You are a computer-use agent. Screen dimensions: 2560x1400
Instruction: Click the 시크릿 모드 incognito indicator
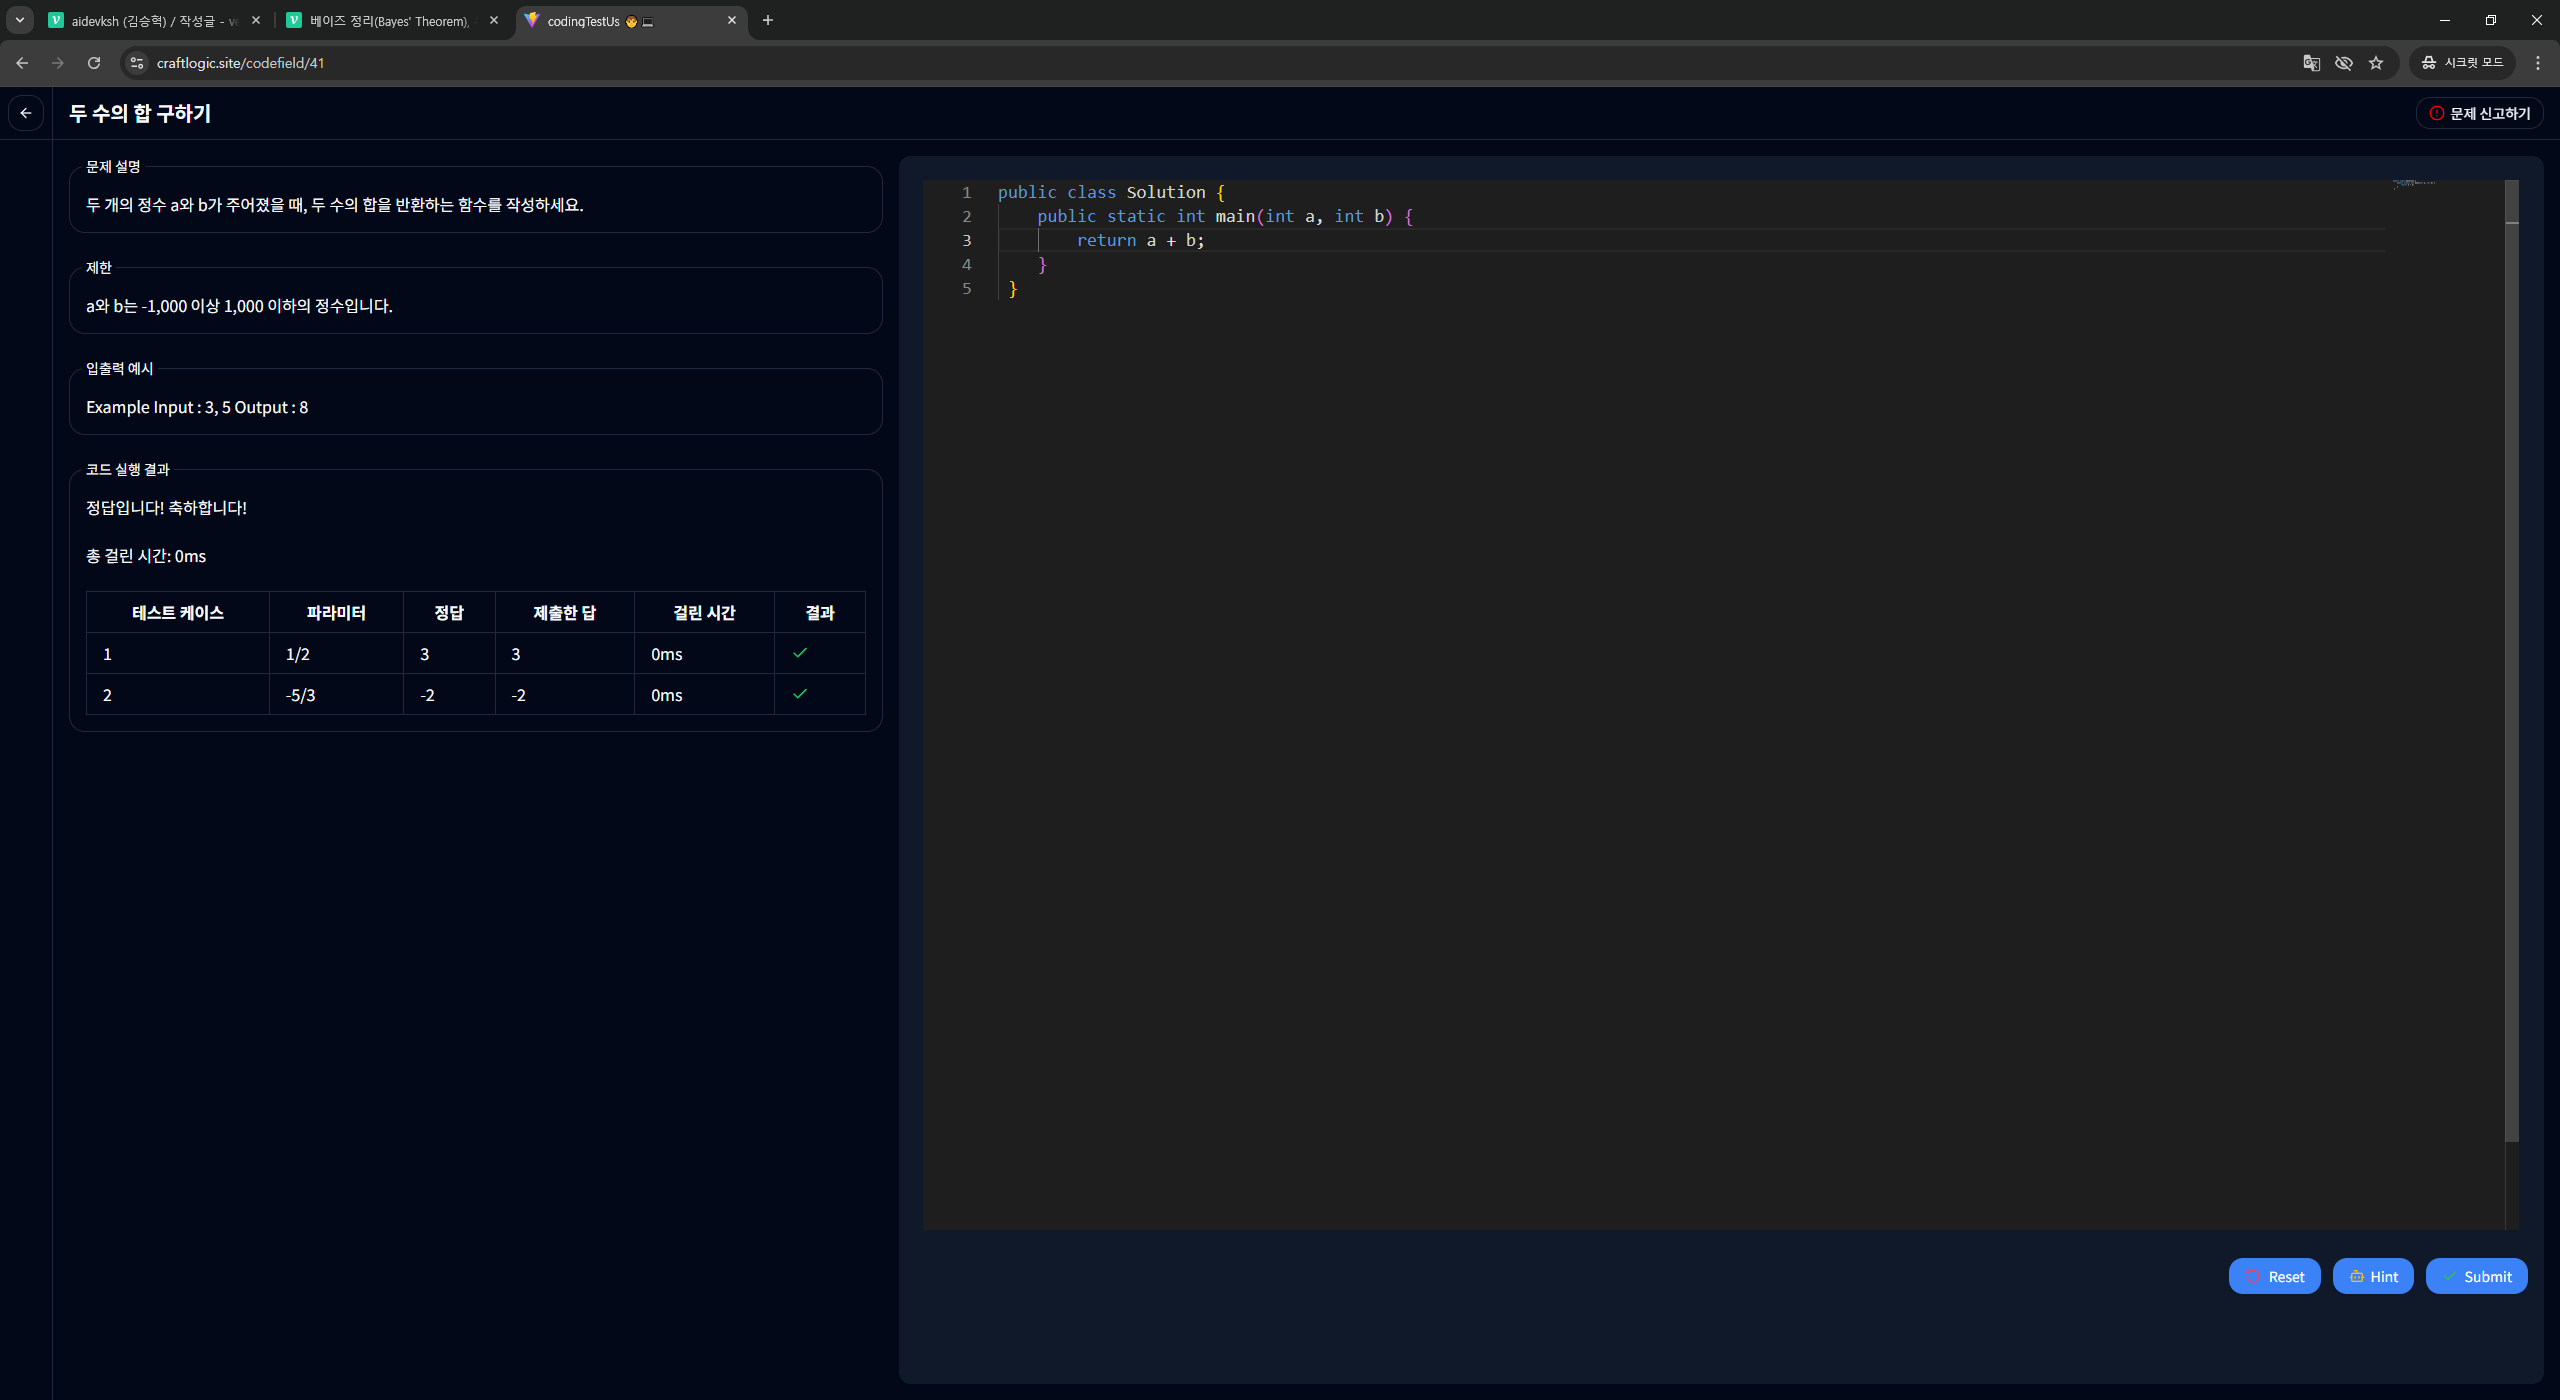[2462, 63]
